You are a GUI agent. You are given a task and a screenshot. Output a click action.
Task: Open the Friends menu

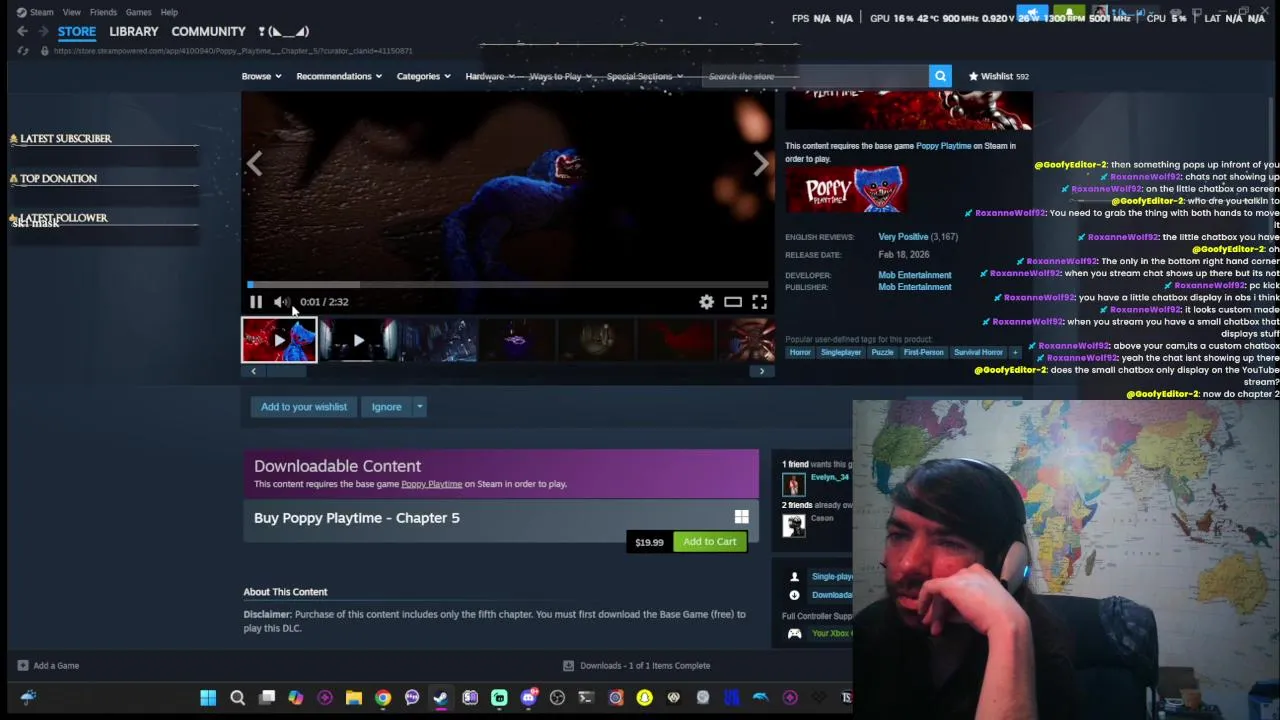click(103, 12)
